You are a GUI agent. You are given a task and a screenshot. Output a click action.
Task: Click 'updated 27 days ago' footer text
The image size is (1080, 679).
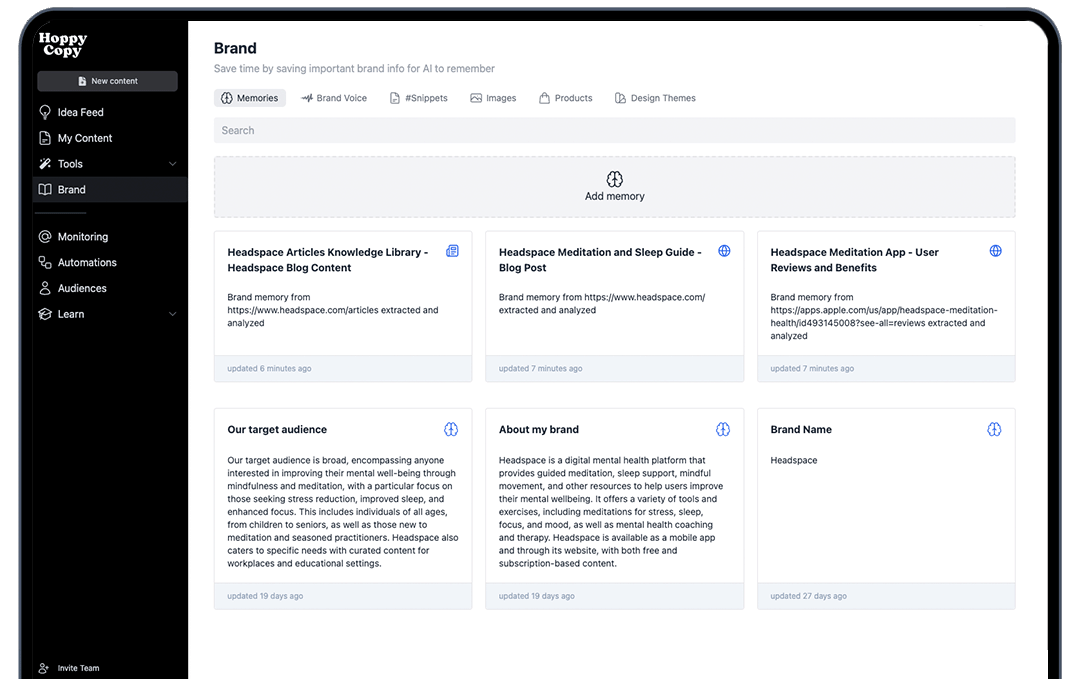click(809, 596)
